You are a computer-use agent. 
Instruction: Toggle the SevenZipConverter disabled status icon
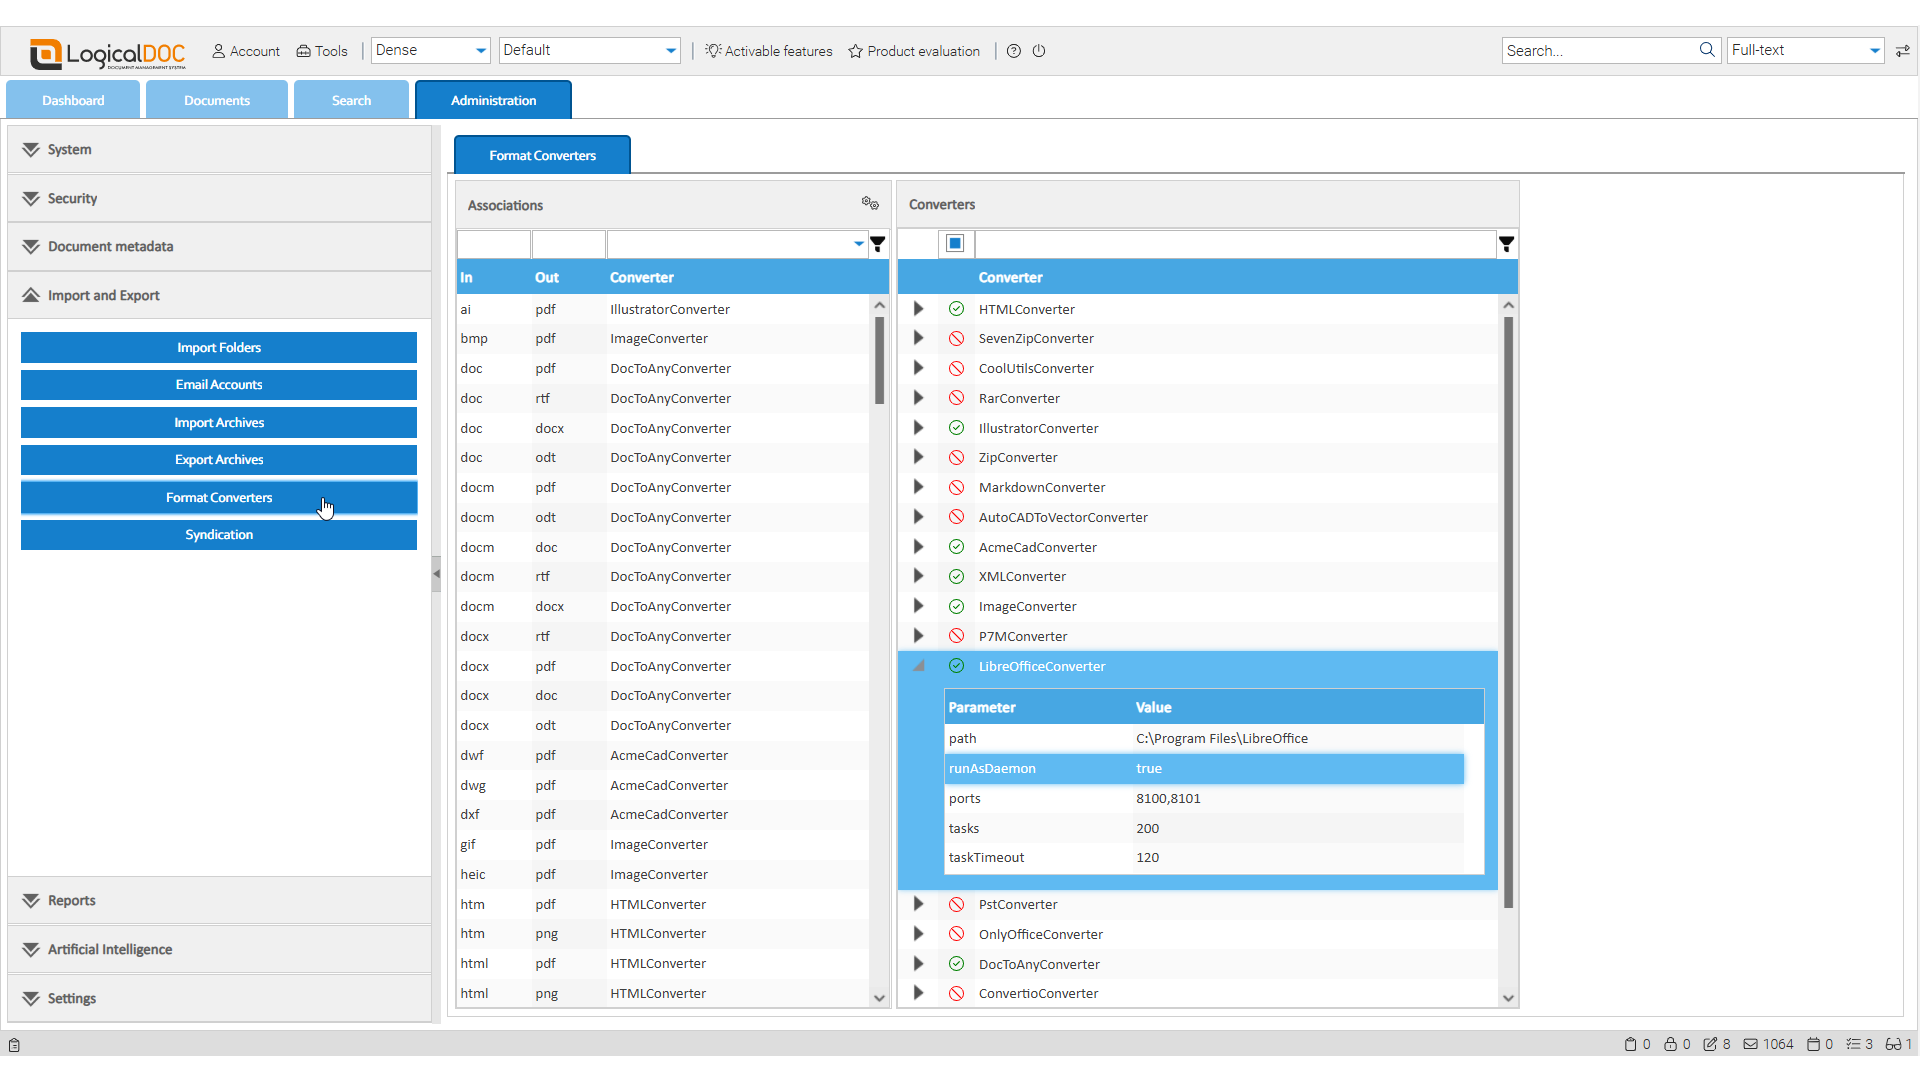coord(956,339)
